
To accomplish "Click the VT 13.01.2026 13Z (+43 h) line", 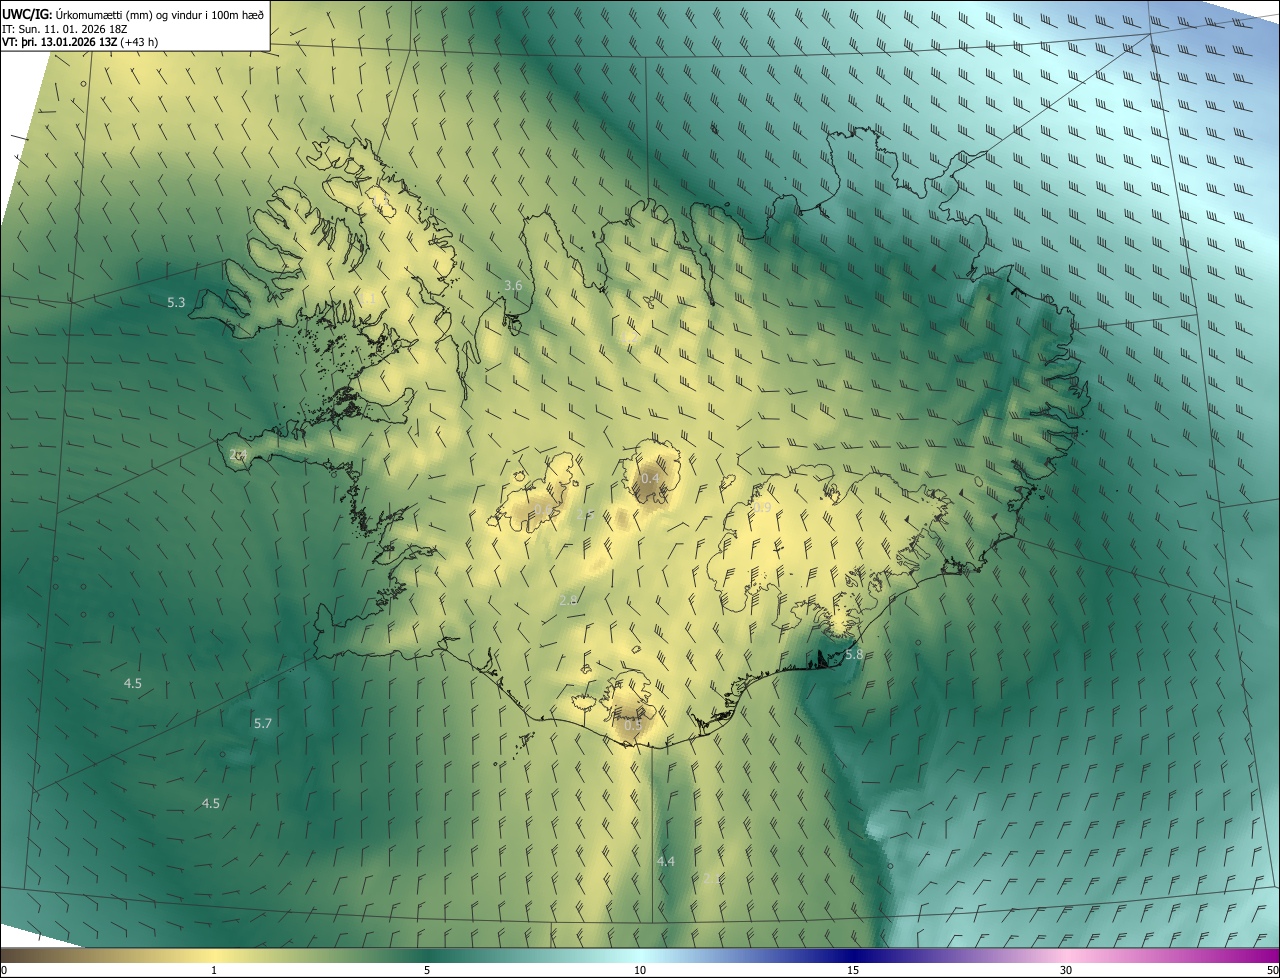I will point(80,42).
